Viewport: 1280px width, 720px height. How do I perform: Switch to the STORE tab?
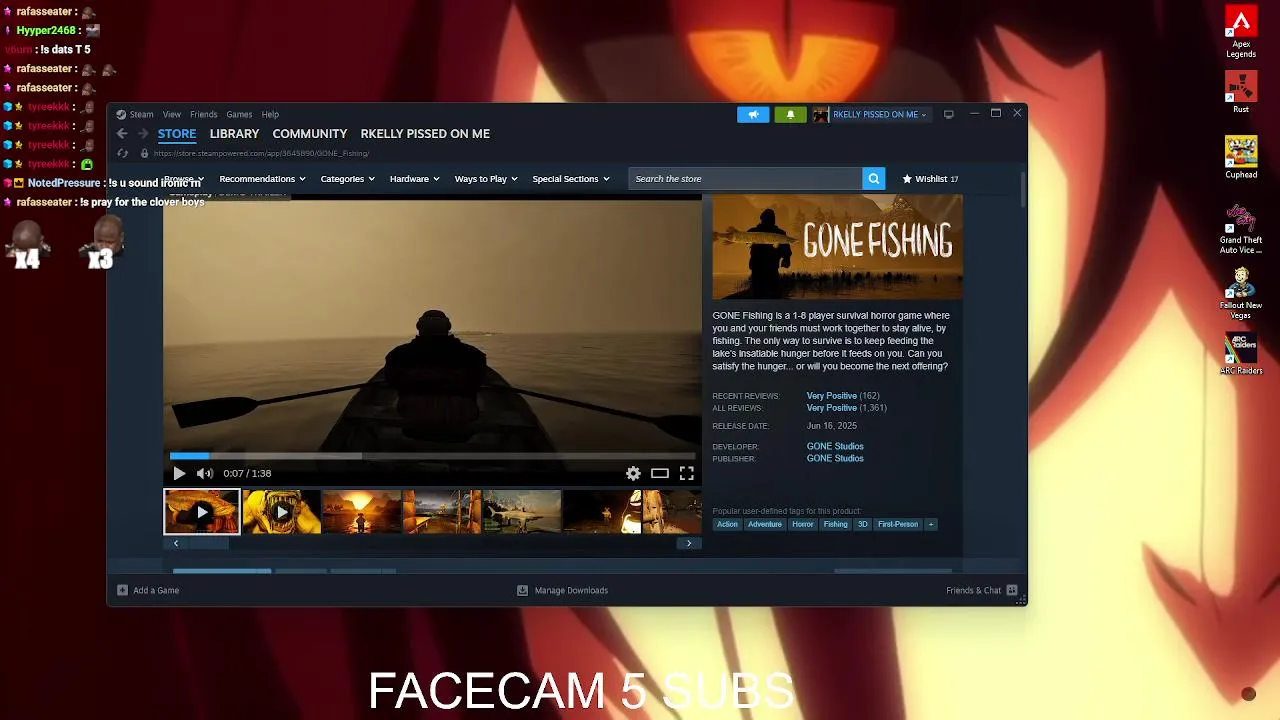tap(177, 133)
